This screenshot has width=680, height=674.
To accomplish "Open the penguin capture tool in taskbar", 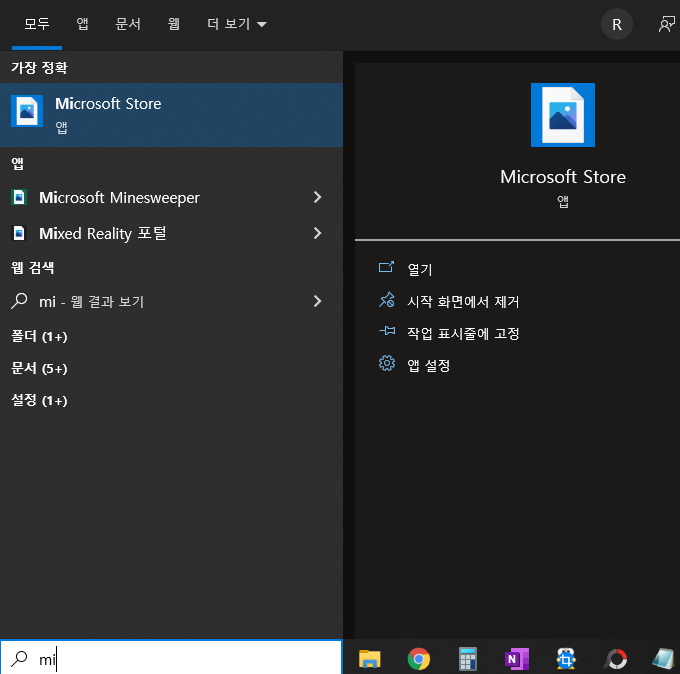I will click(566, 659).
